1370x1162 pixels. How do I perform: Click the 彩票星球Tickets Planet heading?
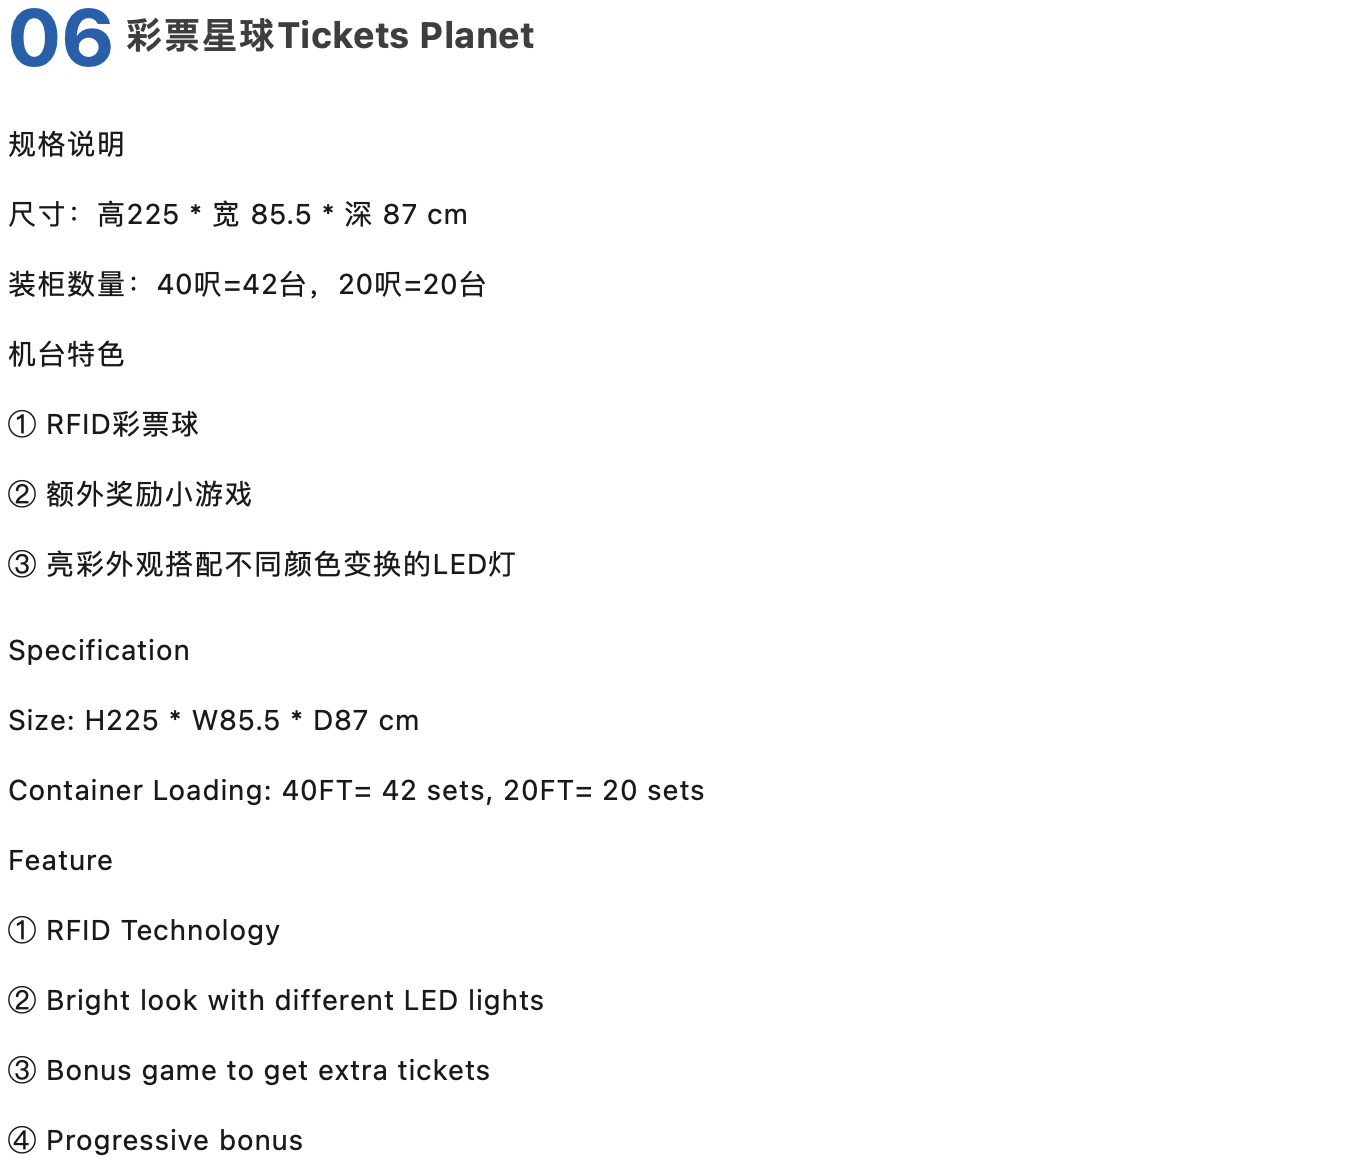tap(330, 36)
